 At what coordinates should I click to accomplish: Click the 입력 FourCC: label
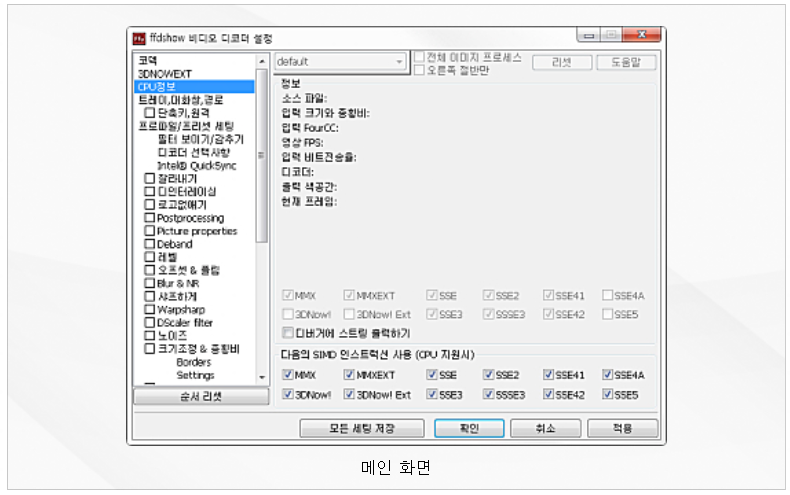tap(310, 128)
